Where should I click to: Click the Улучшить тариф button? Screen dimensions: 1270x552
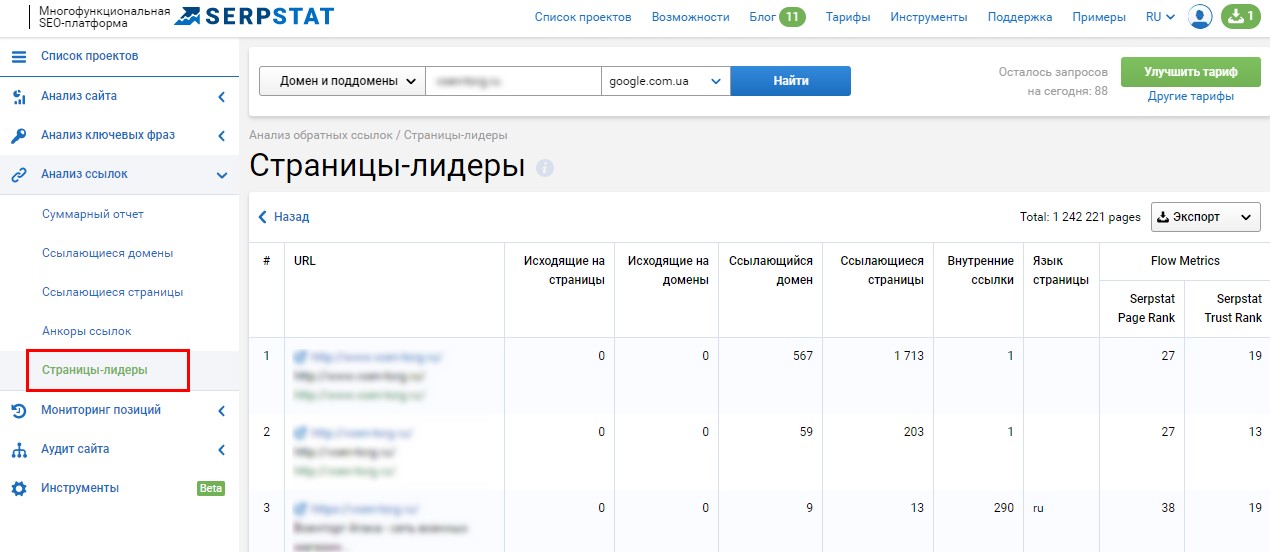(1191, 72)
